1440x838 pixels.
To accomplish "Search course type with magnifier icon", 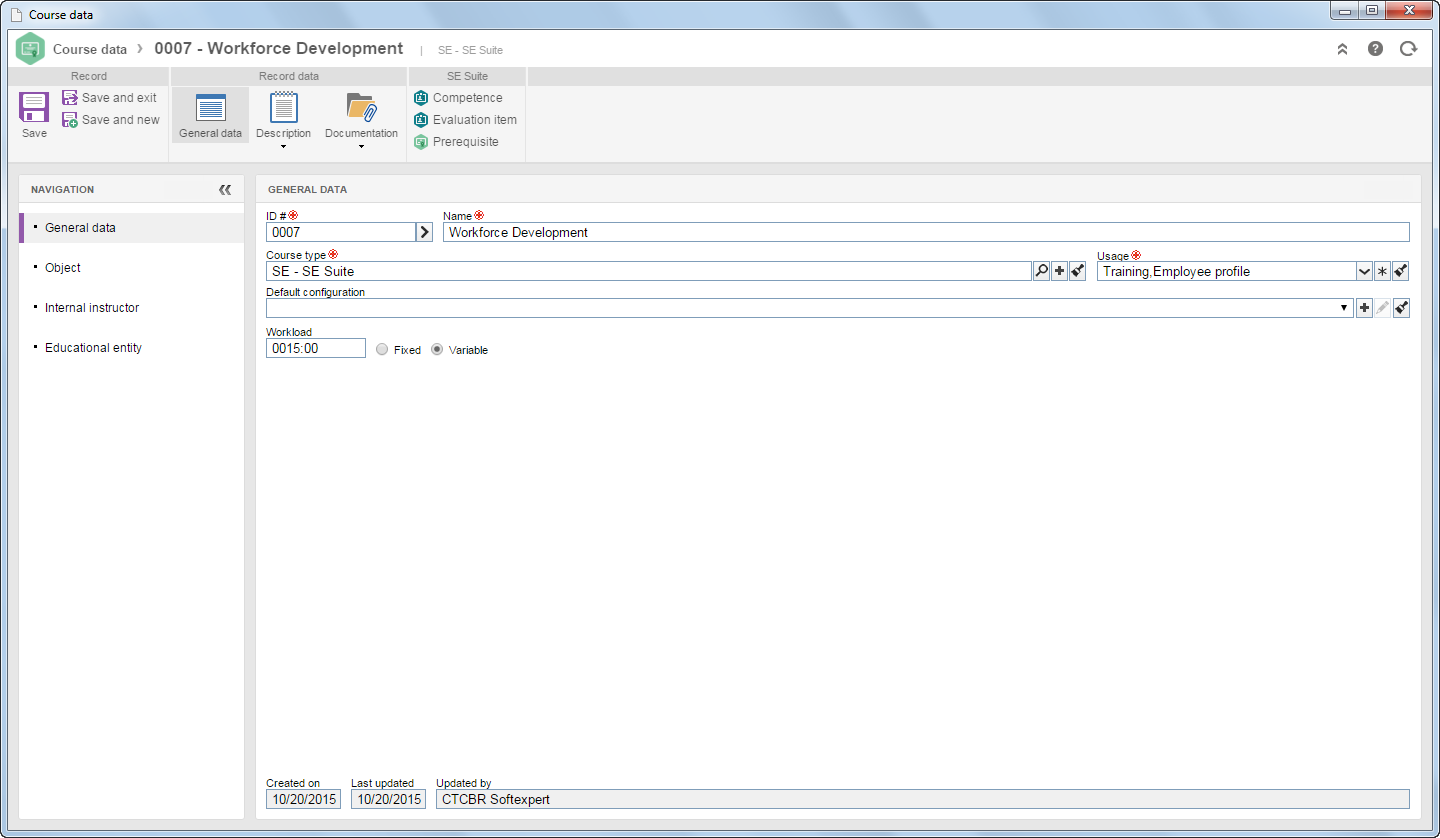I will (1041, 271).
